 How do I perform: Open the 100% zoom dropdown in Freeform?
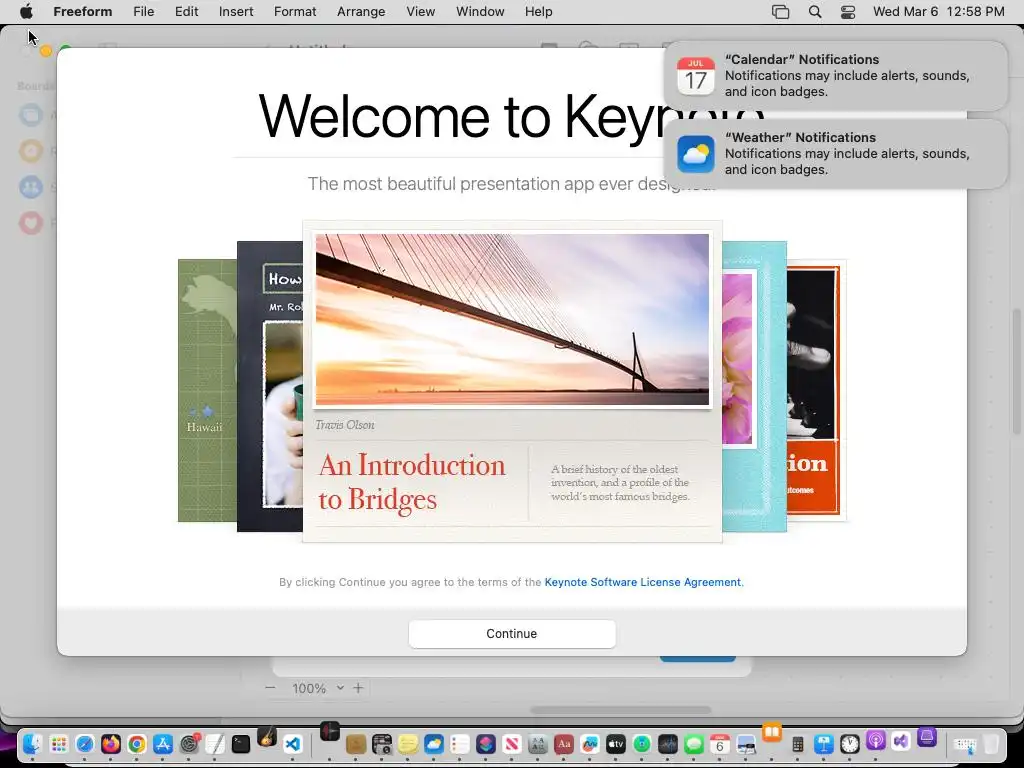(x=317, y=688)
